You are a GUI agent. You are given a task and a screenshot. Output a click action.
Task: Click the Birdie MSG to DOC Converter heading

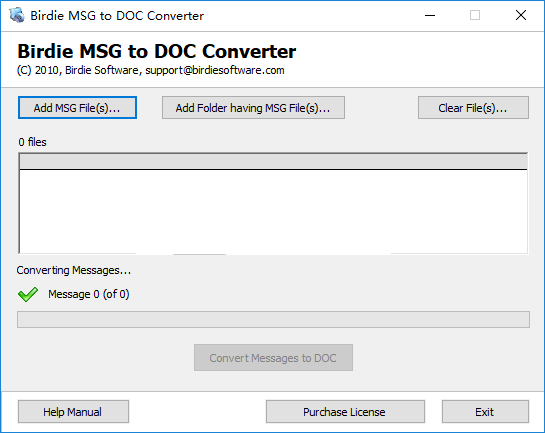click(x=157, y=51)
